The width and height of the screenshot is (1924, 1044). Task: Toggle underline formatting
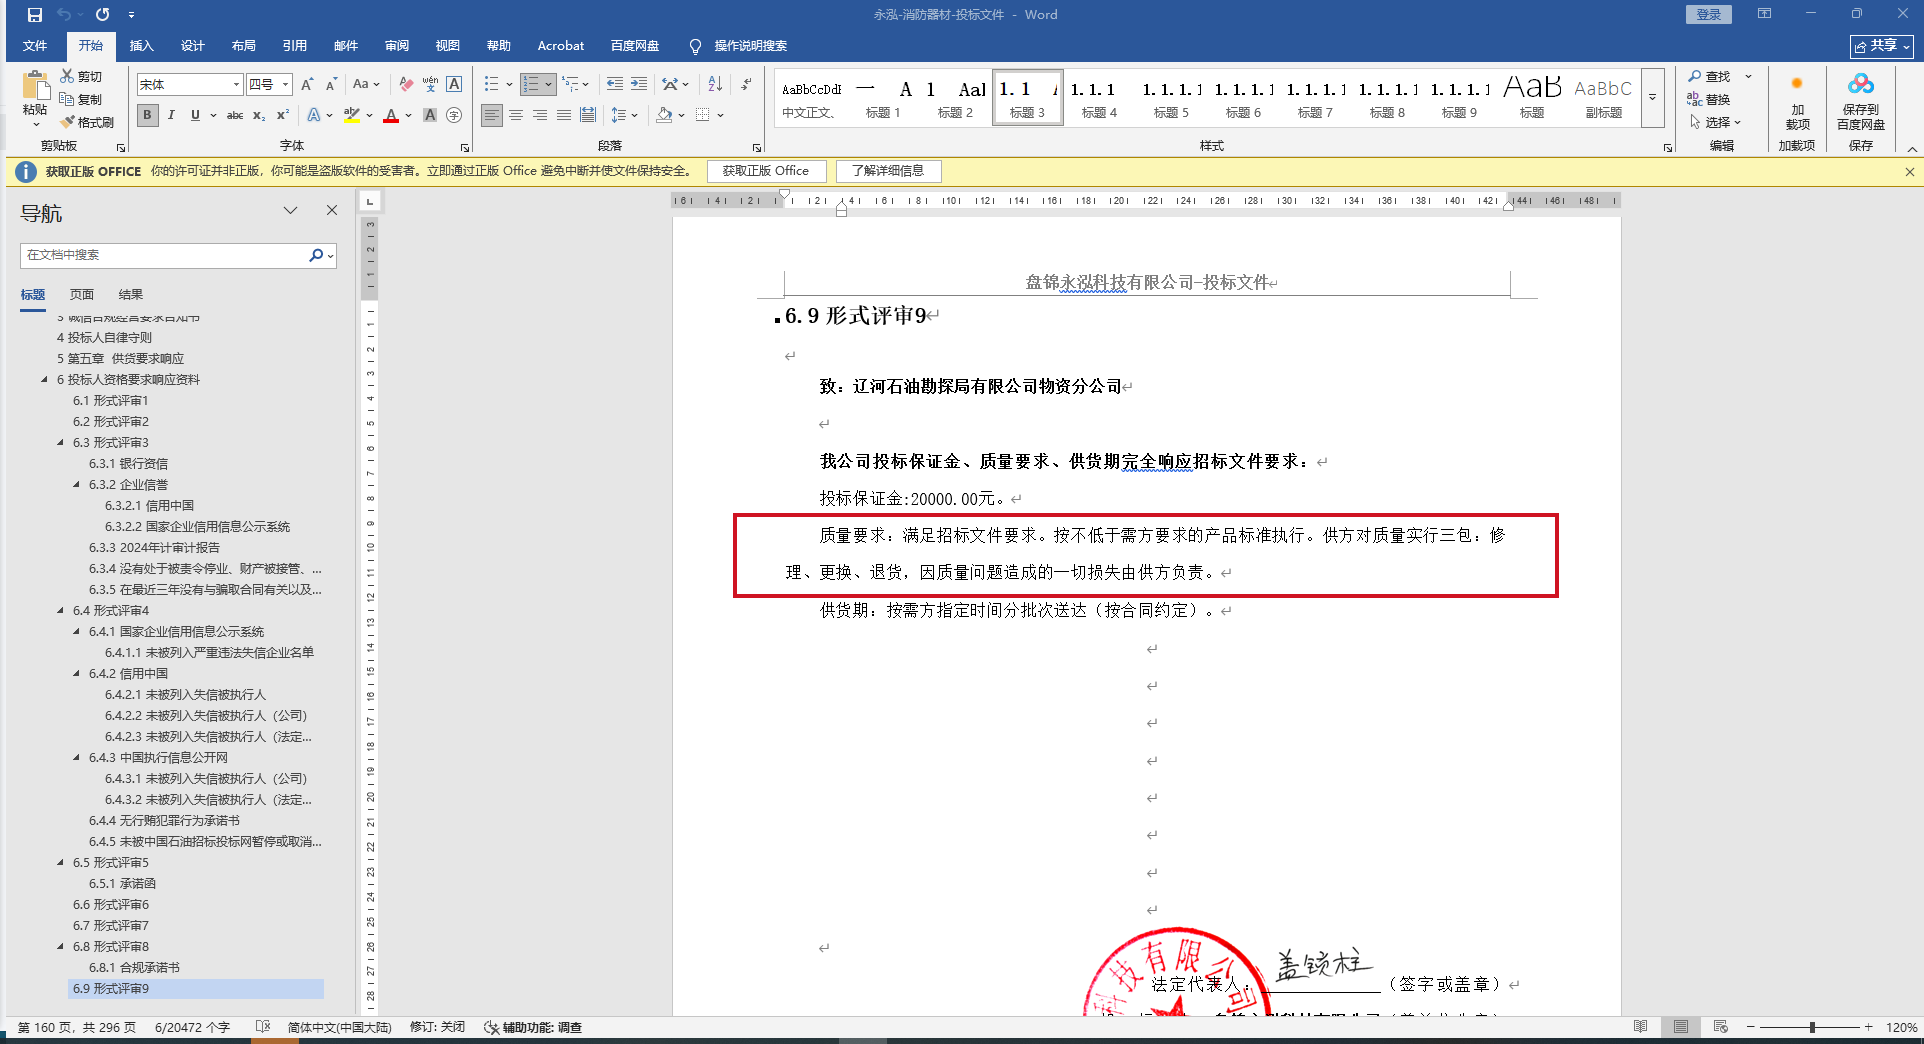pos(195,116)
